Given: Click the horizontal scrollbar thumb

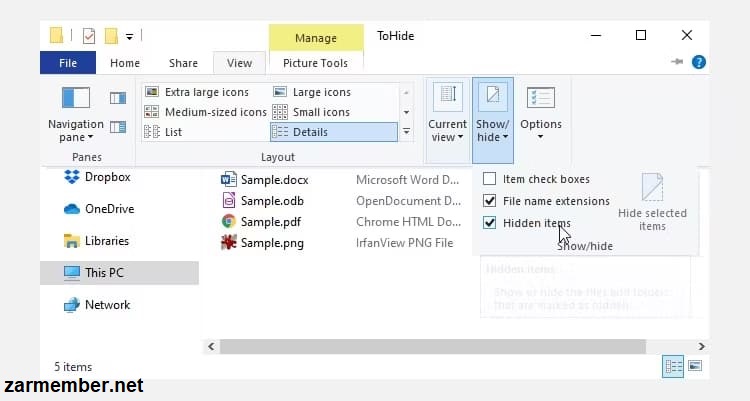Looking at the screenshot, I should click(x=433, y=346).
